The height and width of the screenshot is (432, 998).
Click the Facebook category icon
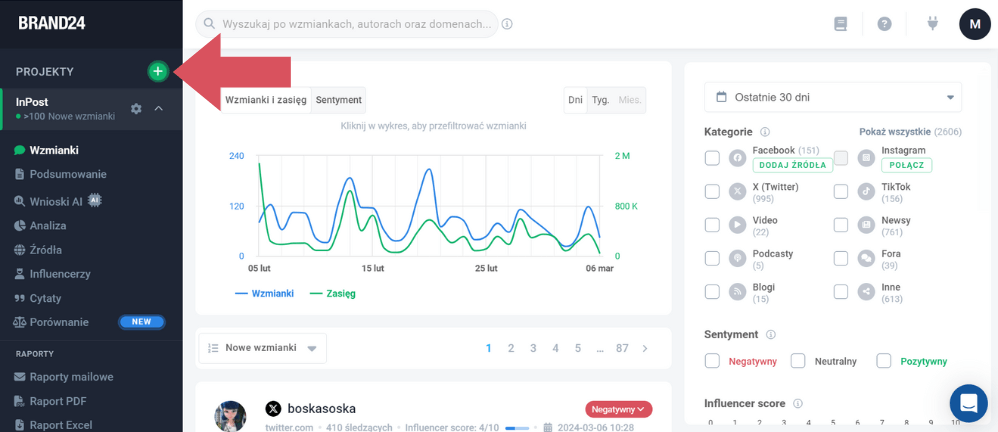[737, 158]
